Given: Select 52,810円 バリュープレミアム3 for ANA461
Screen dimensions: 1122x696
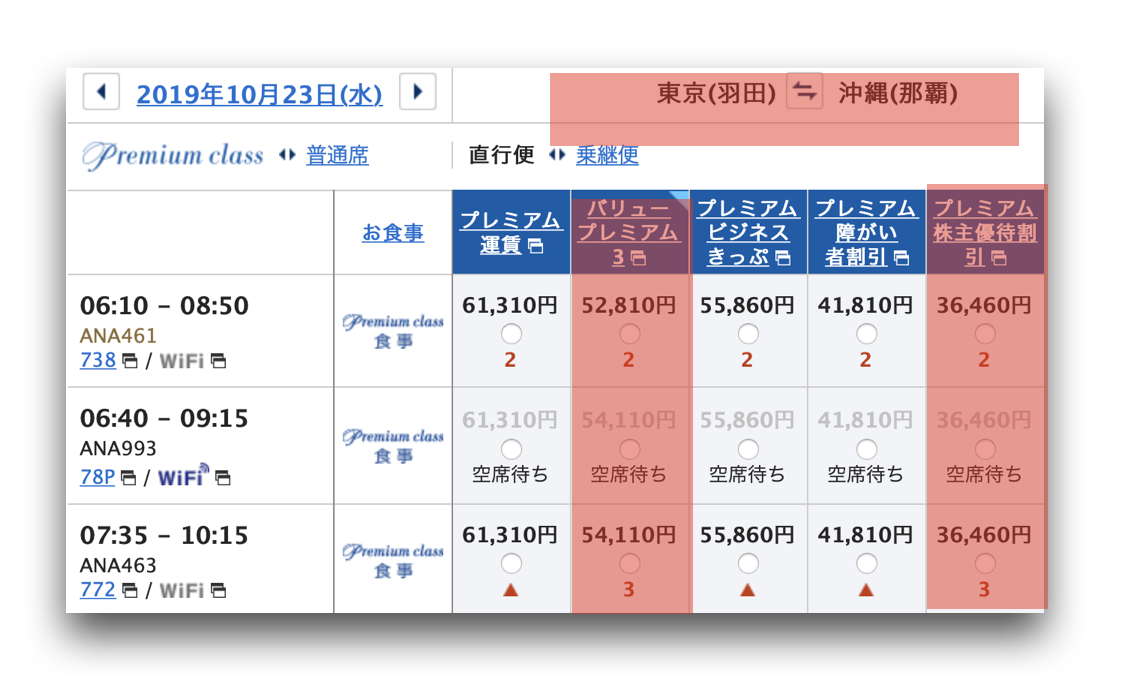Looking at the screenshot, I should [x=630, y=334].
